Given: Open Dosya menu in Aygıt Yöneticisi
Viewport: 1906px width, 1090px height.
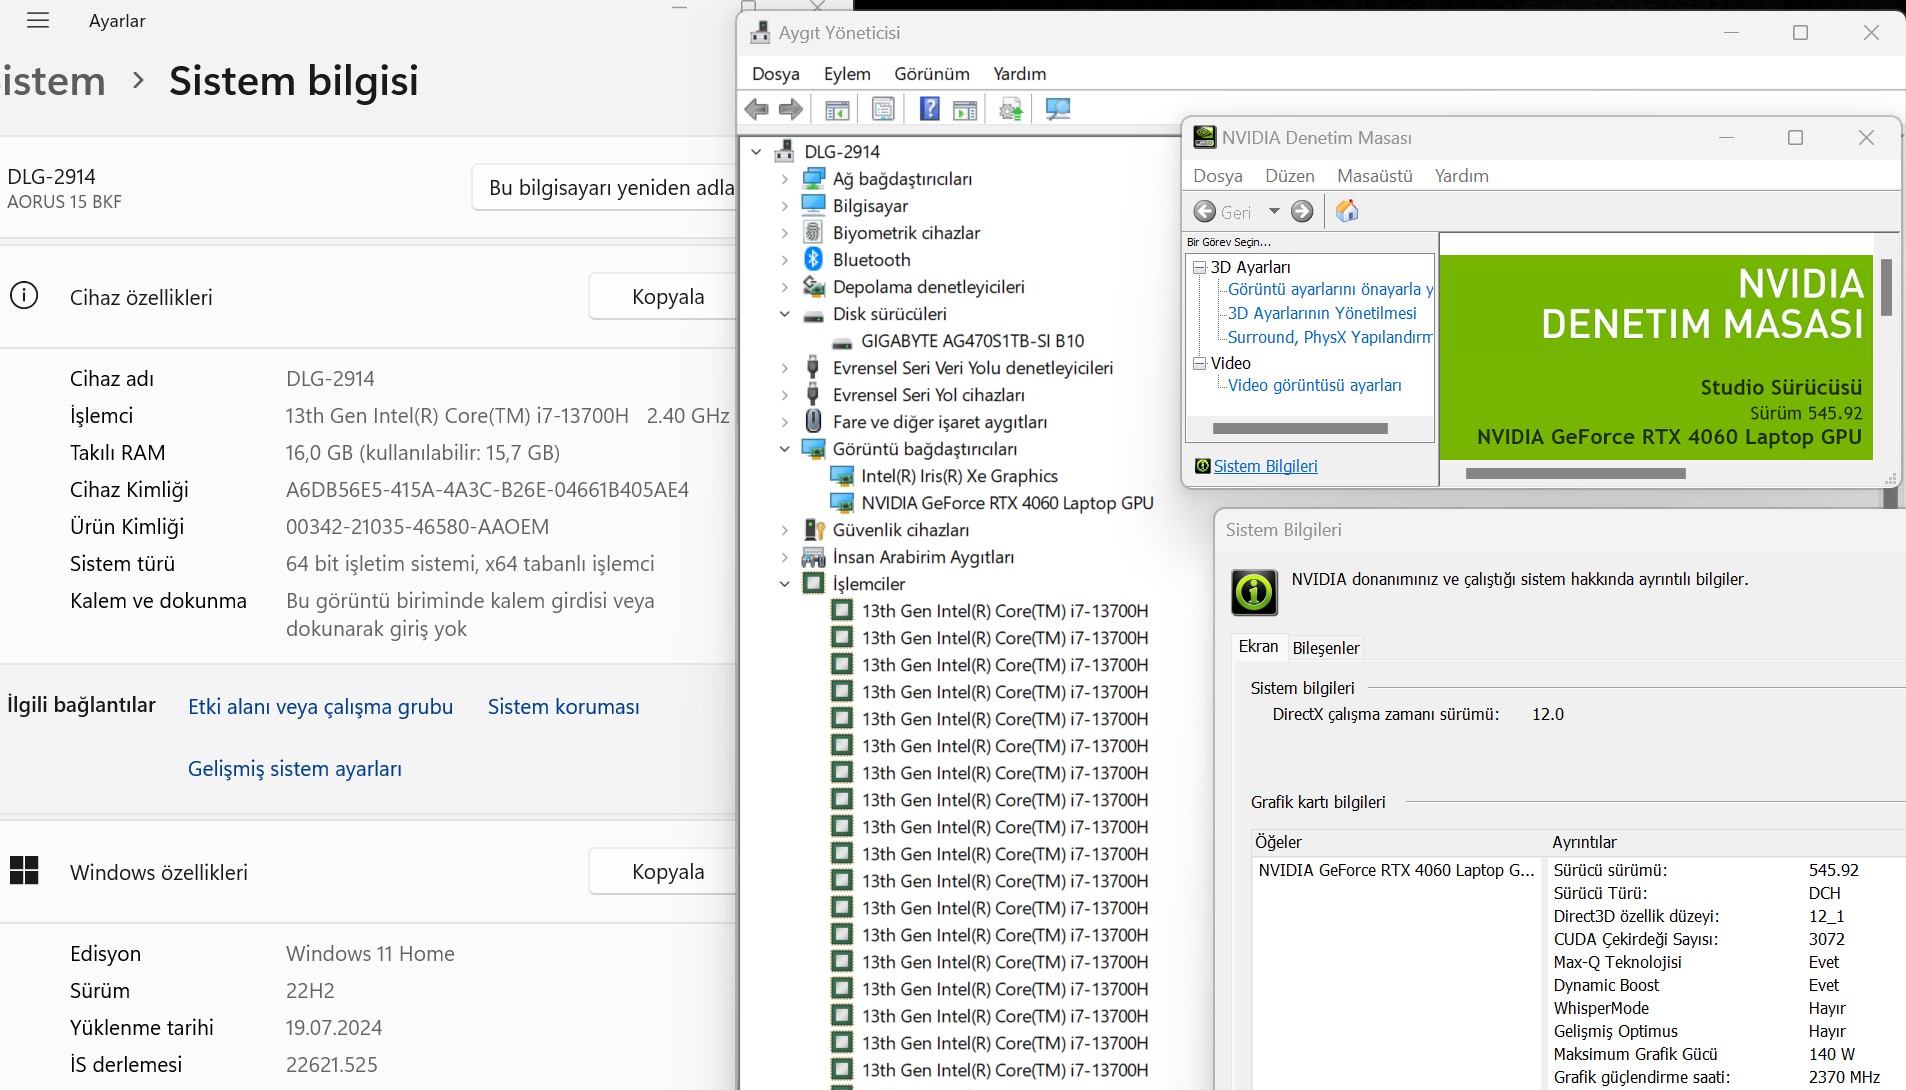Looking at the screenshot, I should point(775,73).
